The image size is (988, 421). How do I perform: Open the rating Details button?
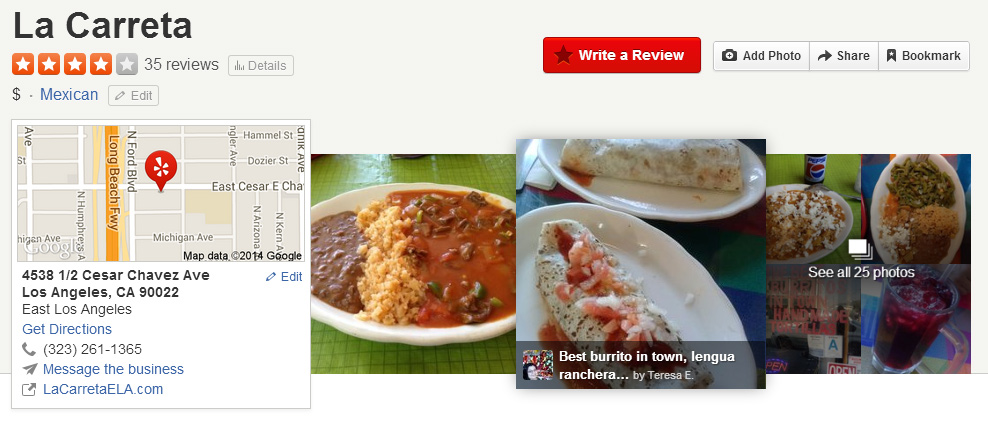tap(261, 66)
